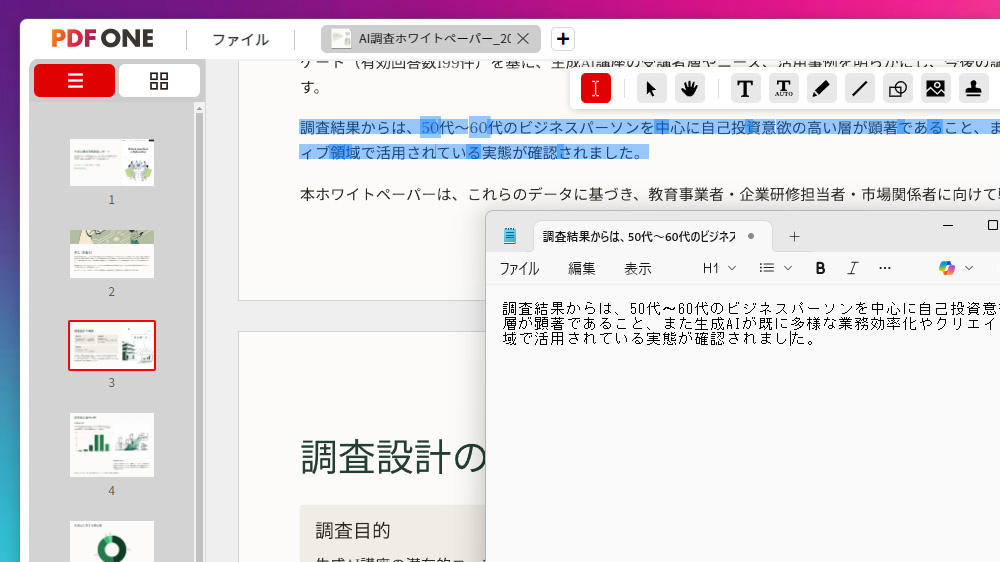
Task: Expand the H1 heading dropdown
Action: (719, 268)
